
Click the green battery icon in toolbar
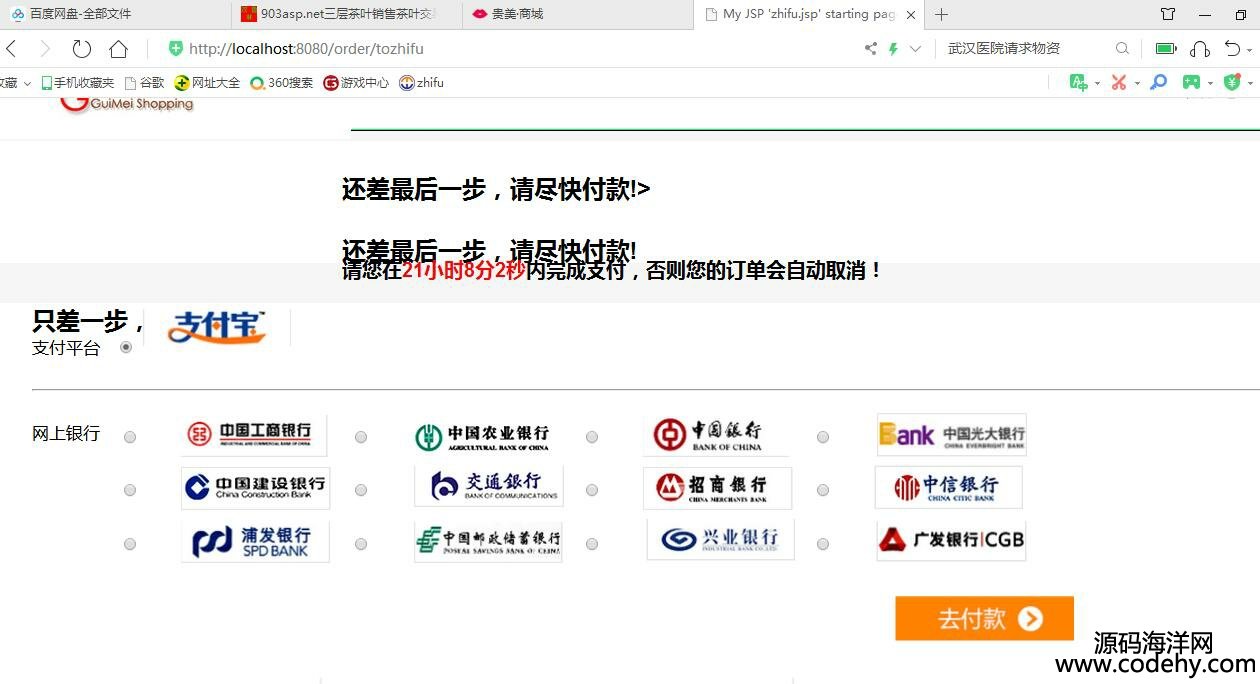(1166, 48)
